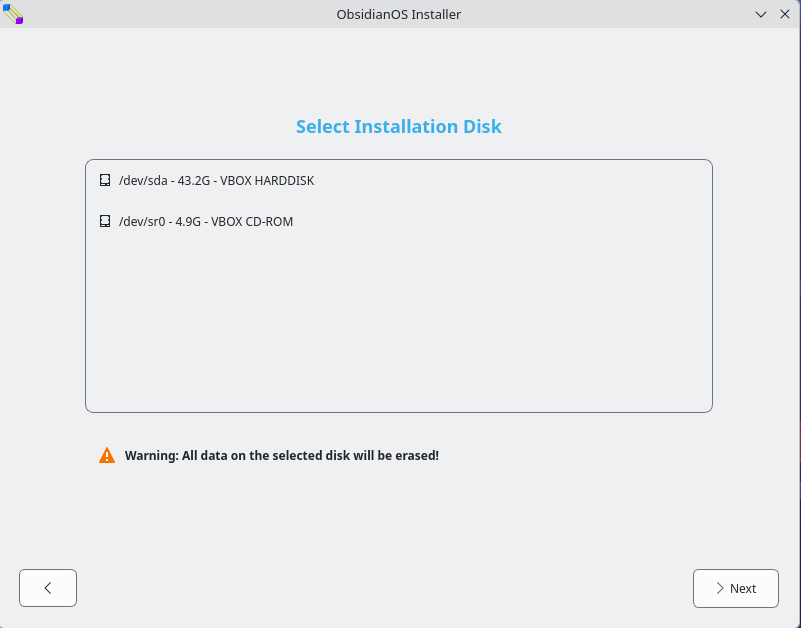Click the hard disk symbol for VBOX HARDDISK
This screenshot has height=628, width=801.
tap(105, 180)
